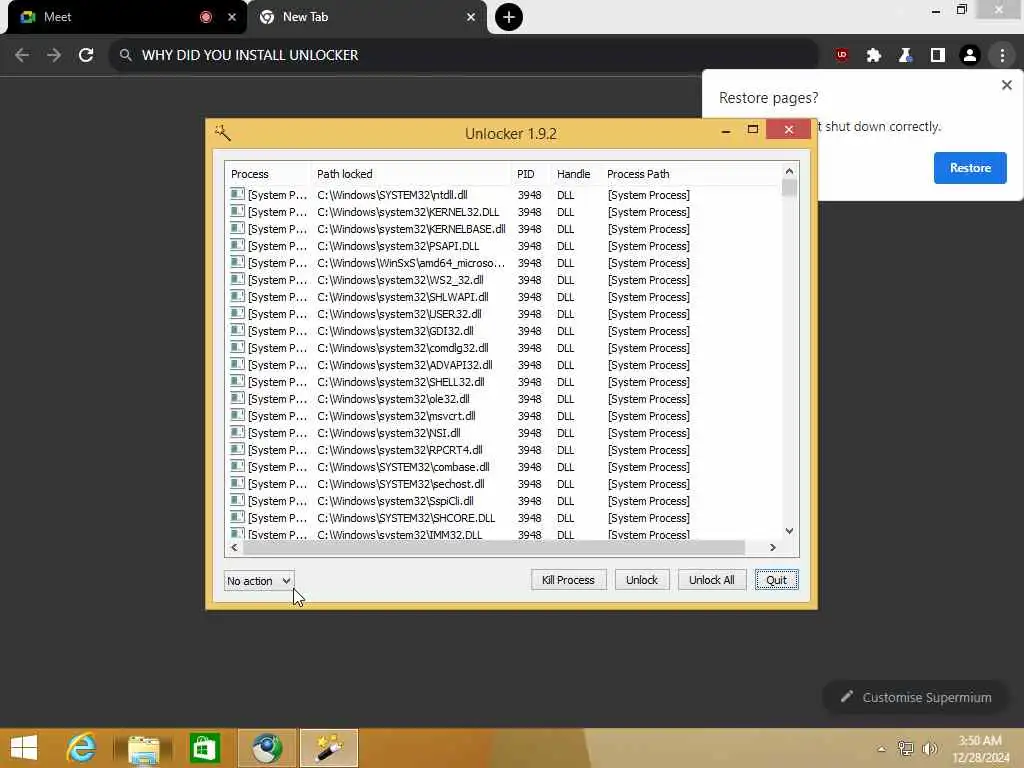Click the horizontal scrollbar thumb
The width and height of the screenshot is (1024, 768).
[494, 547]
